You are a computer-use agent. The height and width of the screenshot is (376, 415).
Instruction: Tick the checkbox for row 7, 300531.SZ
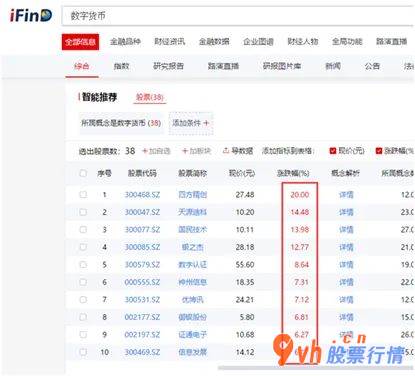[83, 300]
